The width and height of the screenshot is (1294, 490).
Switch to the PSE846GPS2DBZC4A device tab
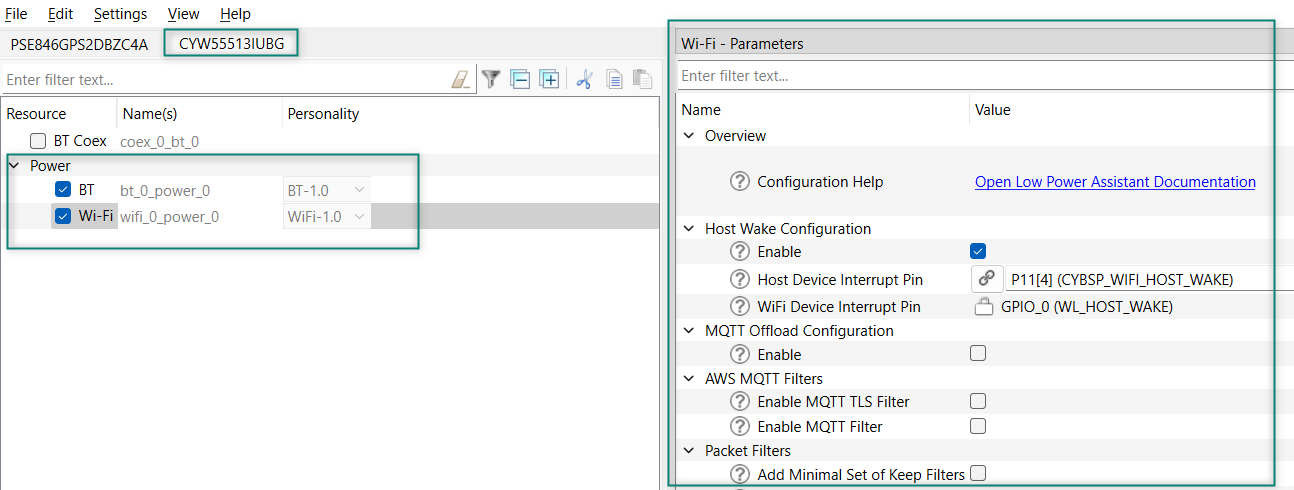coord(79,44)
